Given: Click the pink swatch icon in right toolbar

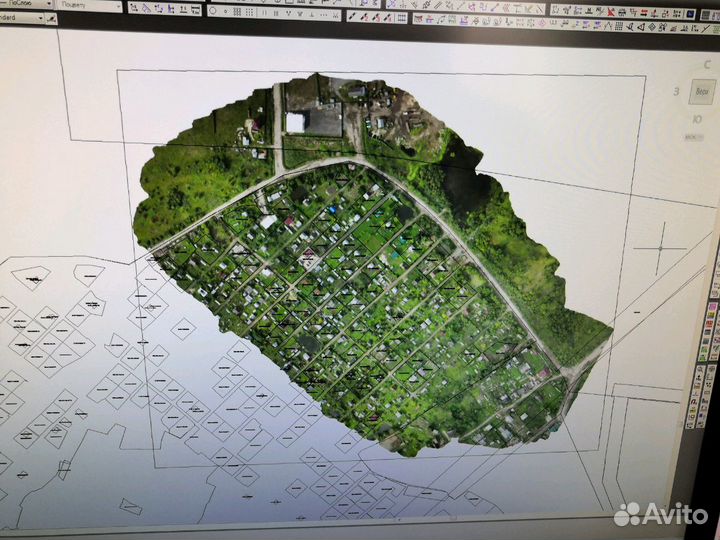Looking at the screenshot, I should pyautogui.click(x=712, y=307).
